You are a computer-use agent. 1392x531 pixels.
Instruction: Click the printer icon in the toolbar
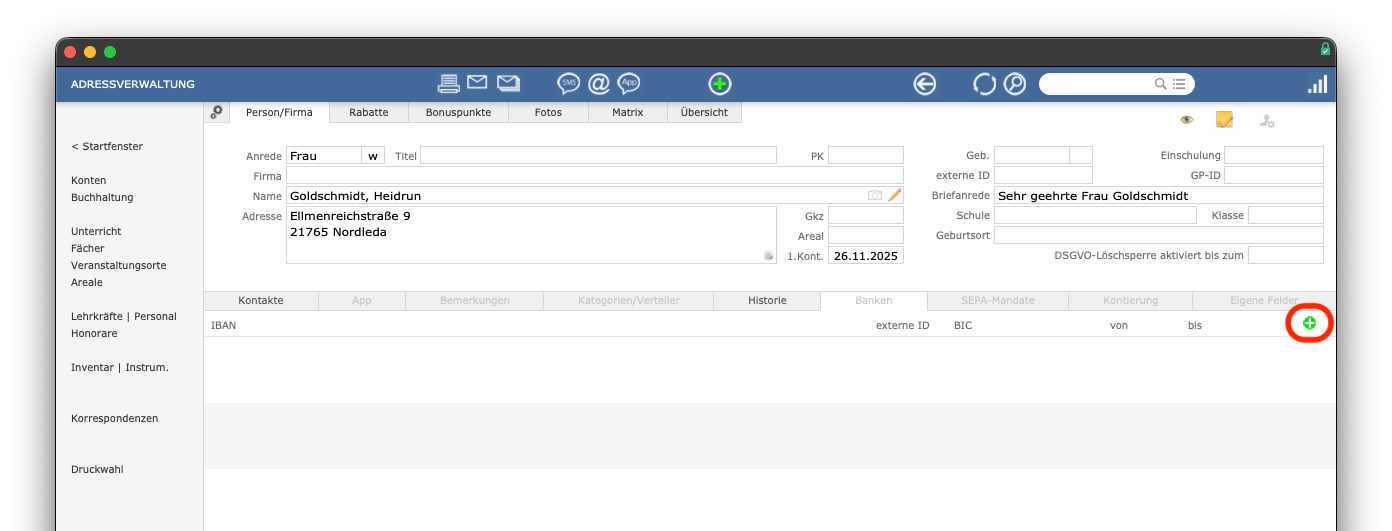pos(449,84)
